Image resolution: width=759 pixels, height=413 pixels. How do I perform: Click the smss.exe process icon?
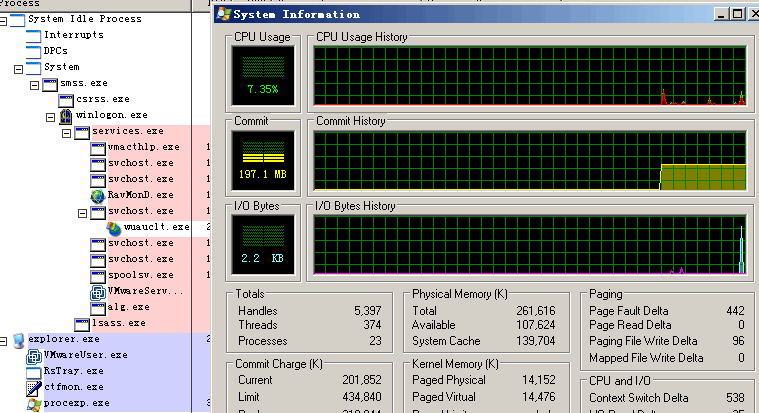click(49, 85)
